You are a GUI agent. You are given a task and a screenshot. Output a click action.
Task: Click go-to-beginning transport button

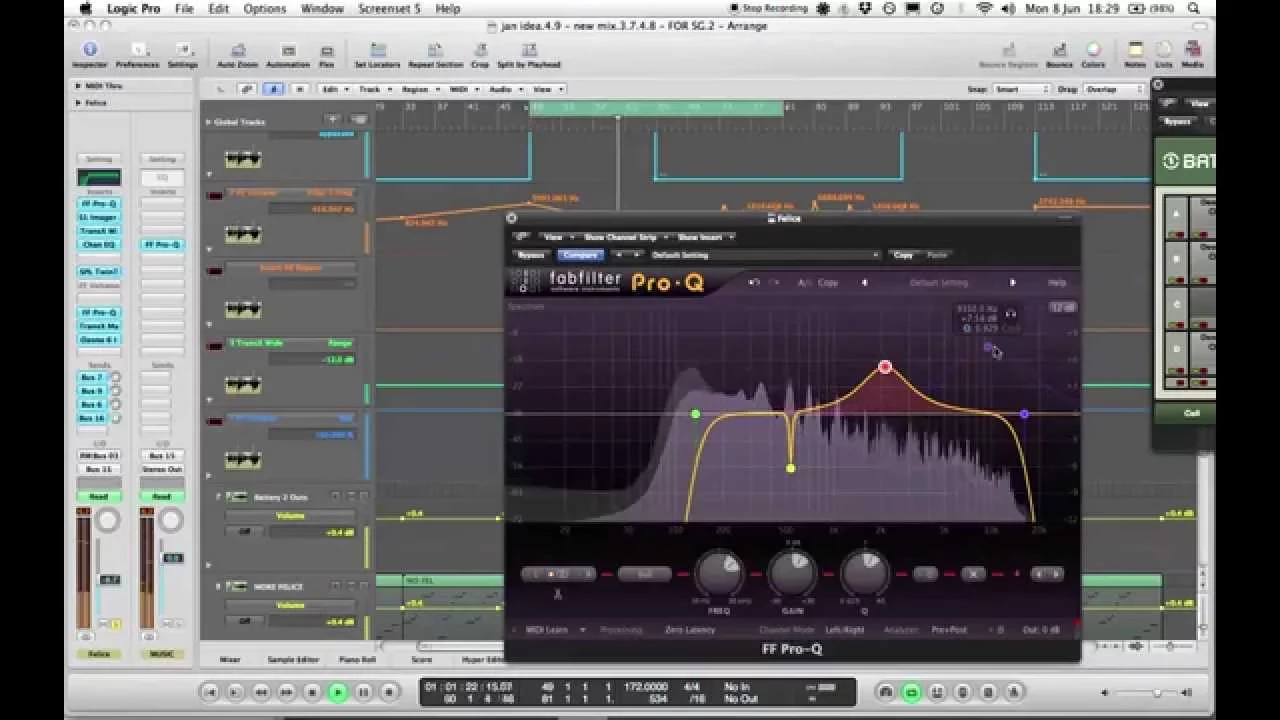tap(210, 691)
